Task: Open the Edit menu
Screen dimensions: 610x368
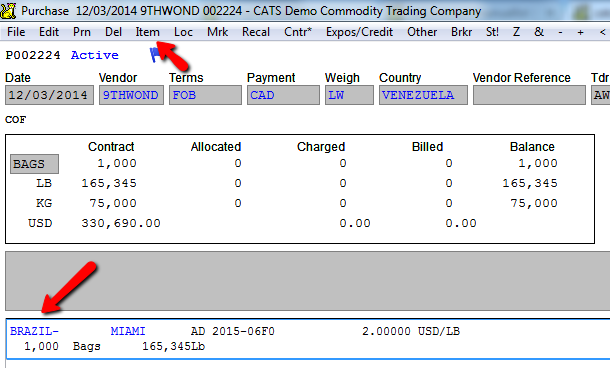Action: click(x=49, y=32)
